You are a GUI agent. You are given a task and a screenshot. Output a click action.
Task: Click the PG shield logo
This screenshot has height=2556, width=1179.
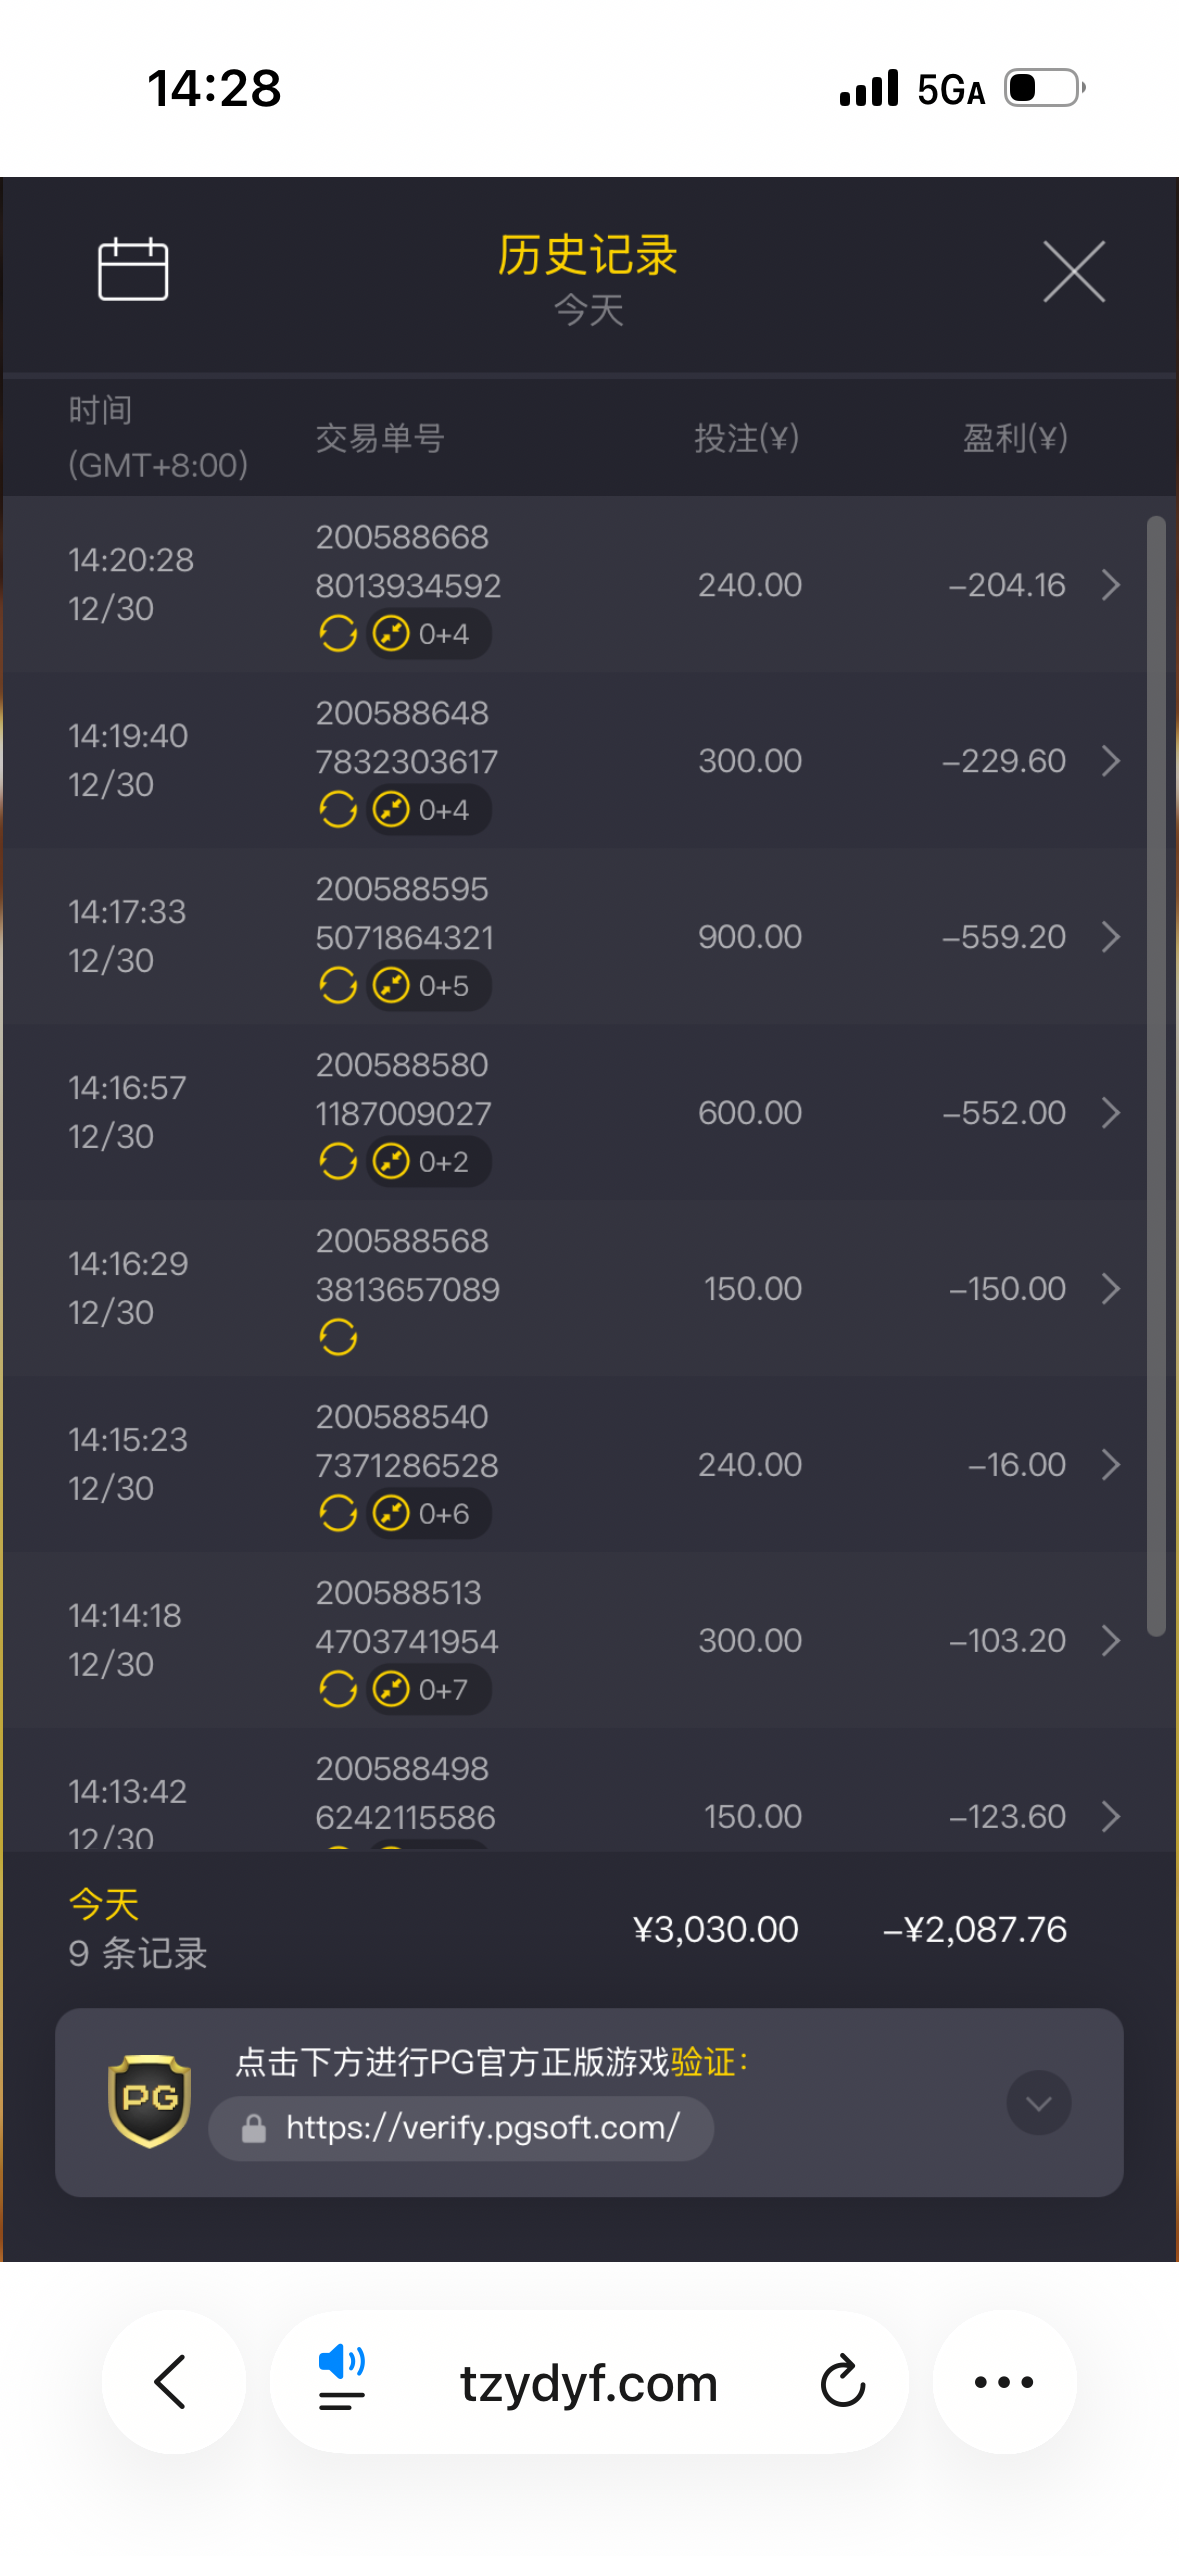[149, 2101]
